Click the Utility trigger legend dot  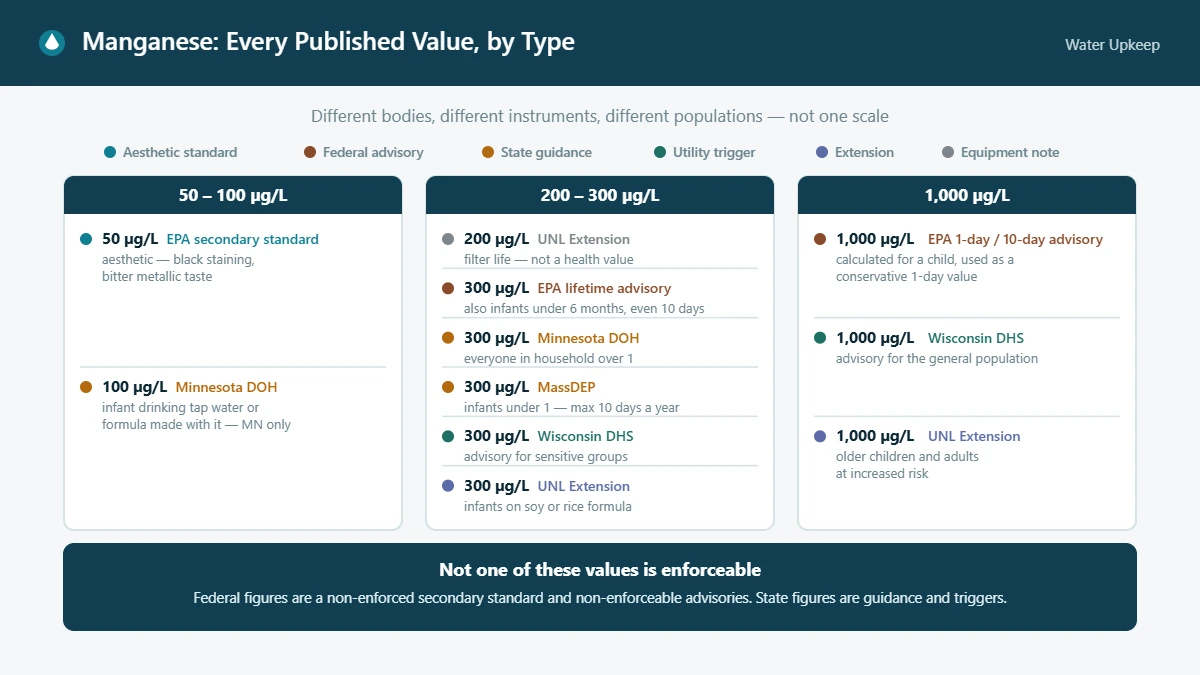point(660,153)
